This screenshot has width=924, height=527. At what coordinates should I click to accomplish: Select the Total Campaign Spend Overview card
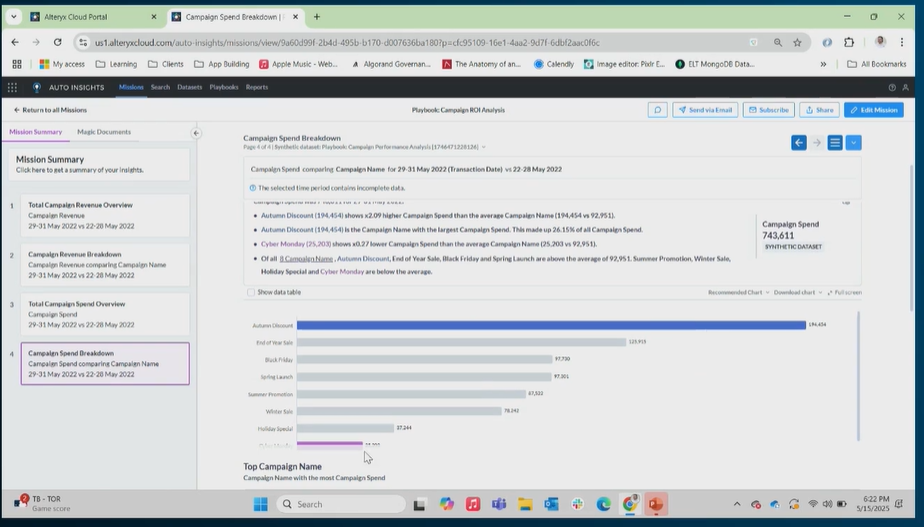coord(105,314)
